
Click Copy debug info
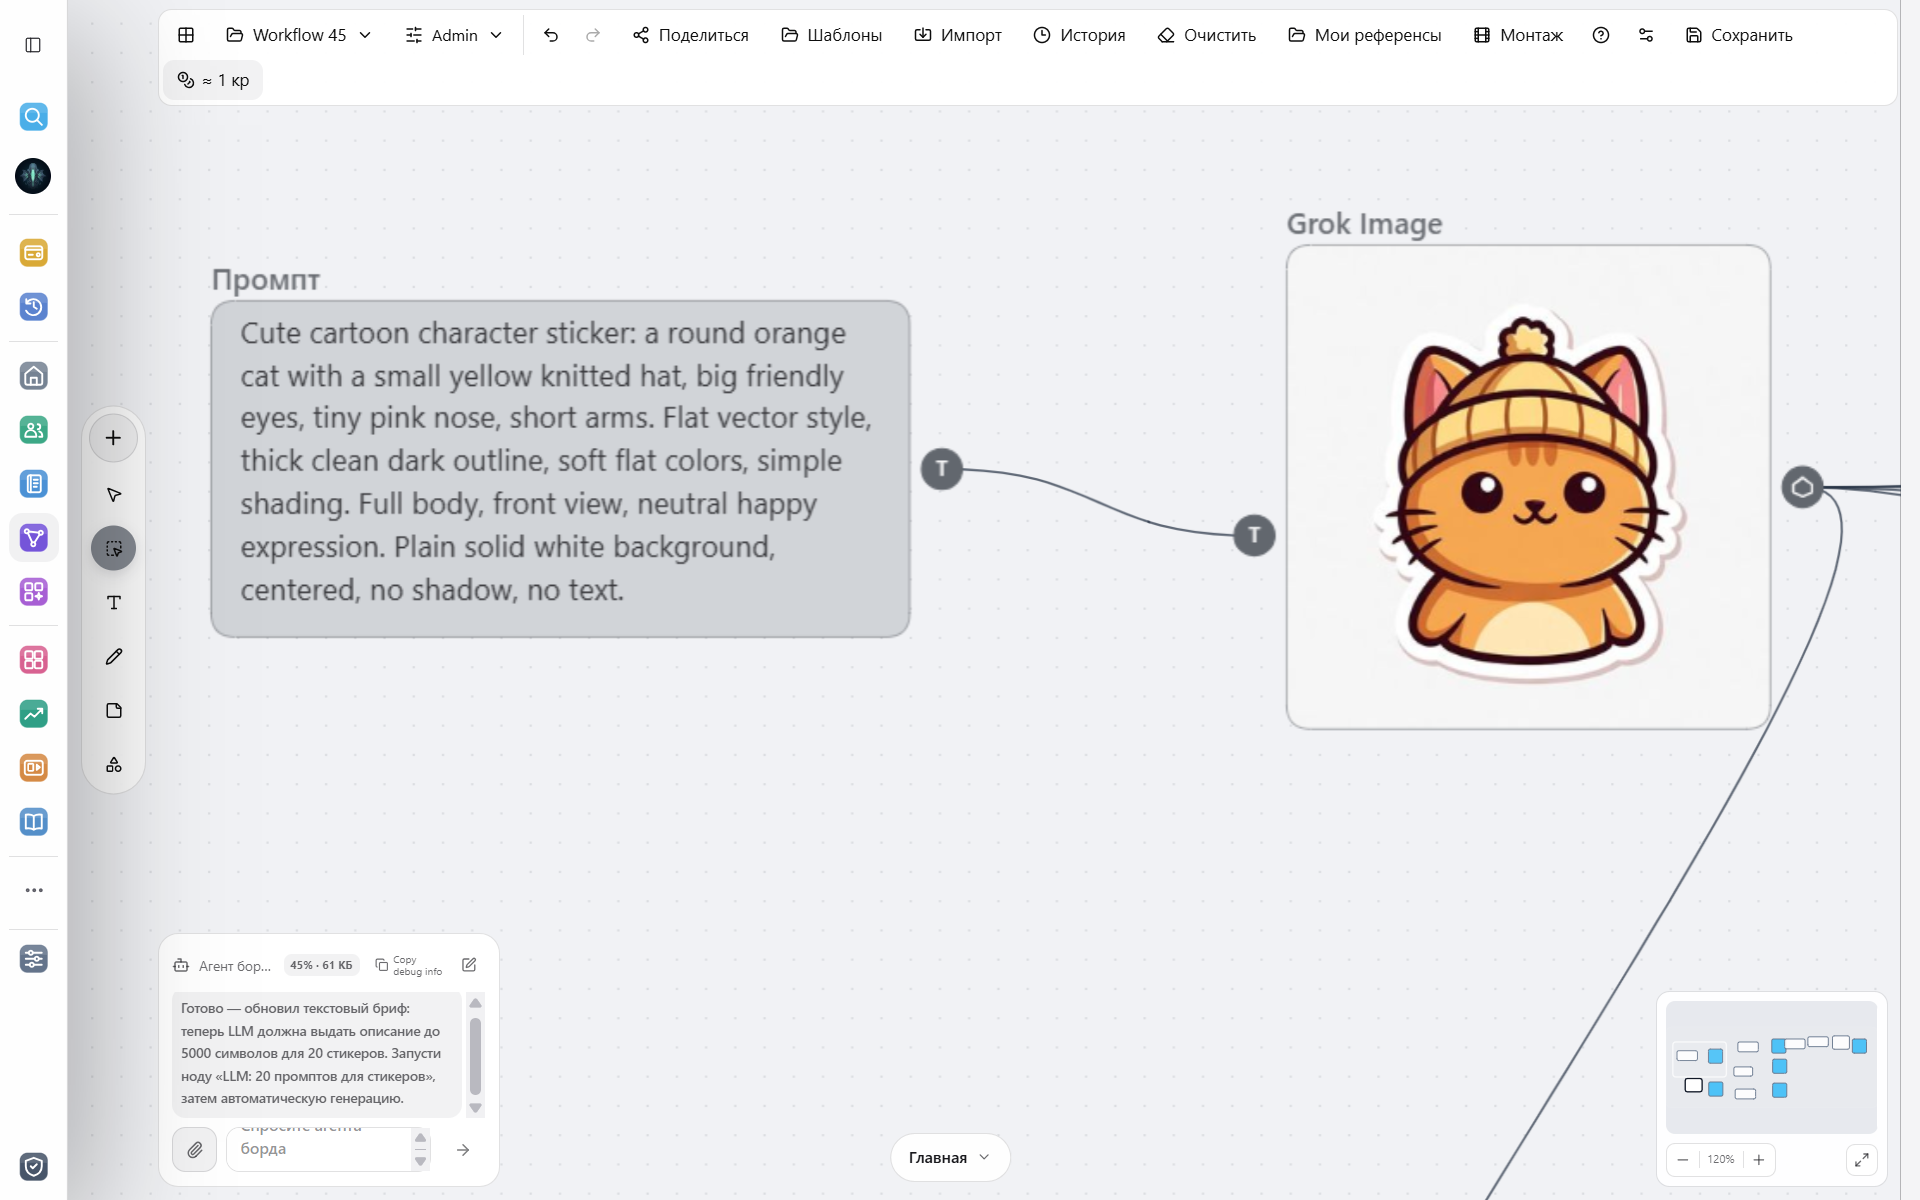(409, 965)
